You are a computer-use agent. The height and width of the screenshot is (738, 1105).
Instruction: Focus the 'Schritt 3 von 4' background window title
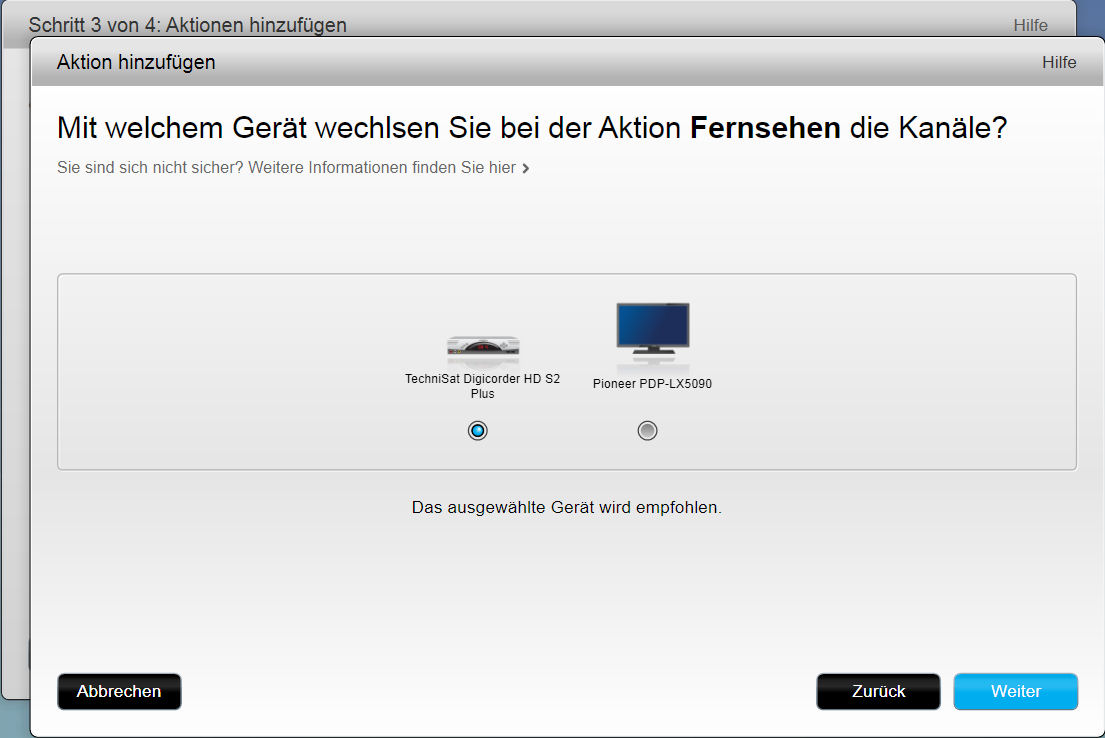[x=188, y=25]
